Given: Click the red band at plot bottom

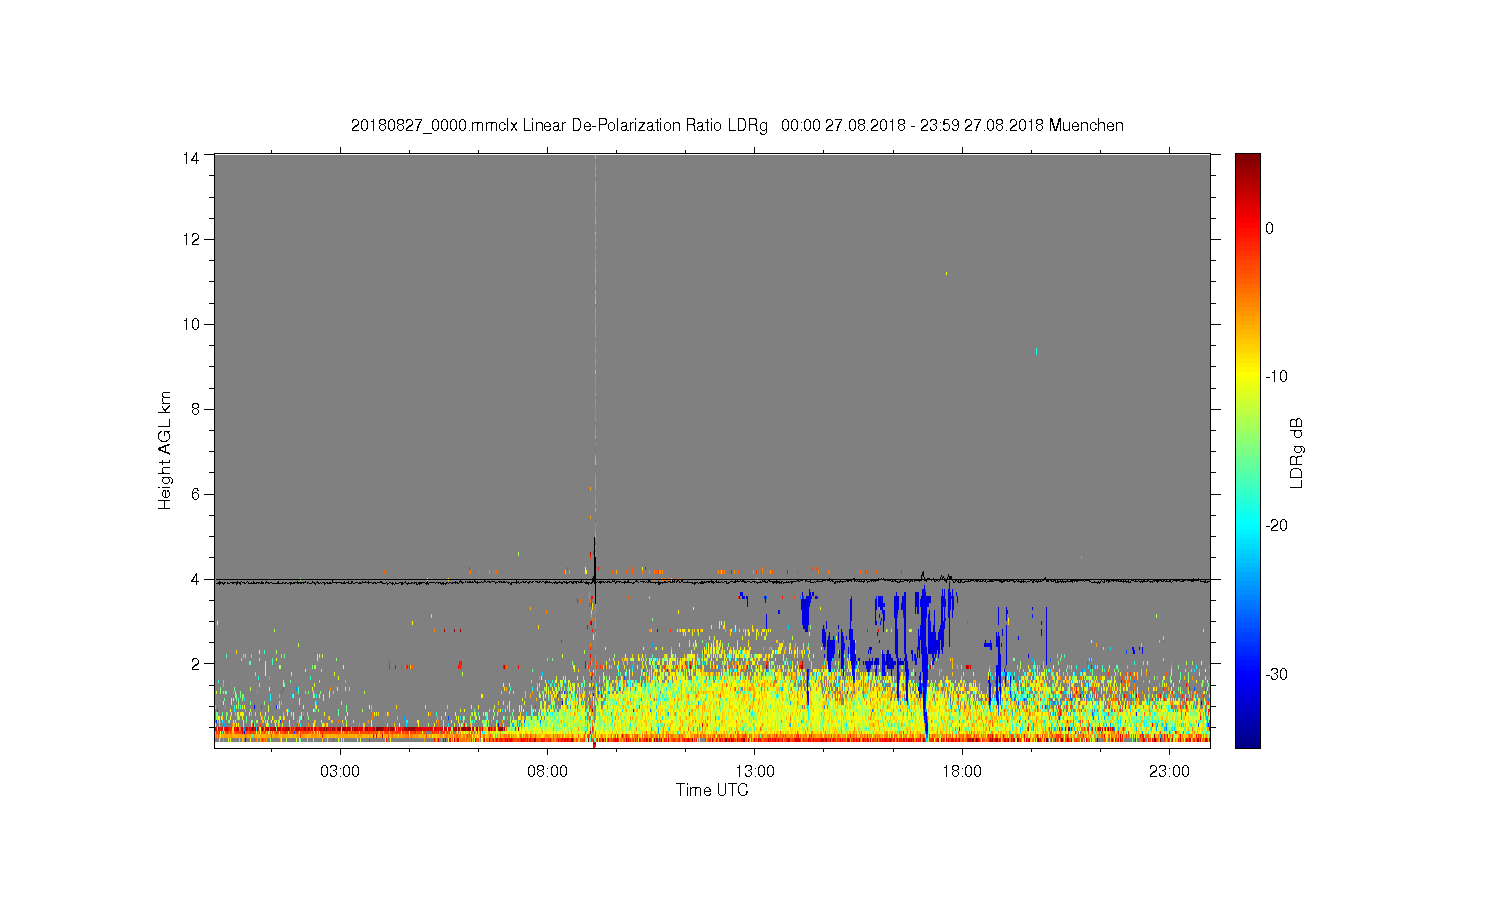Looking at the screenshot, I should pos(712,739).
